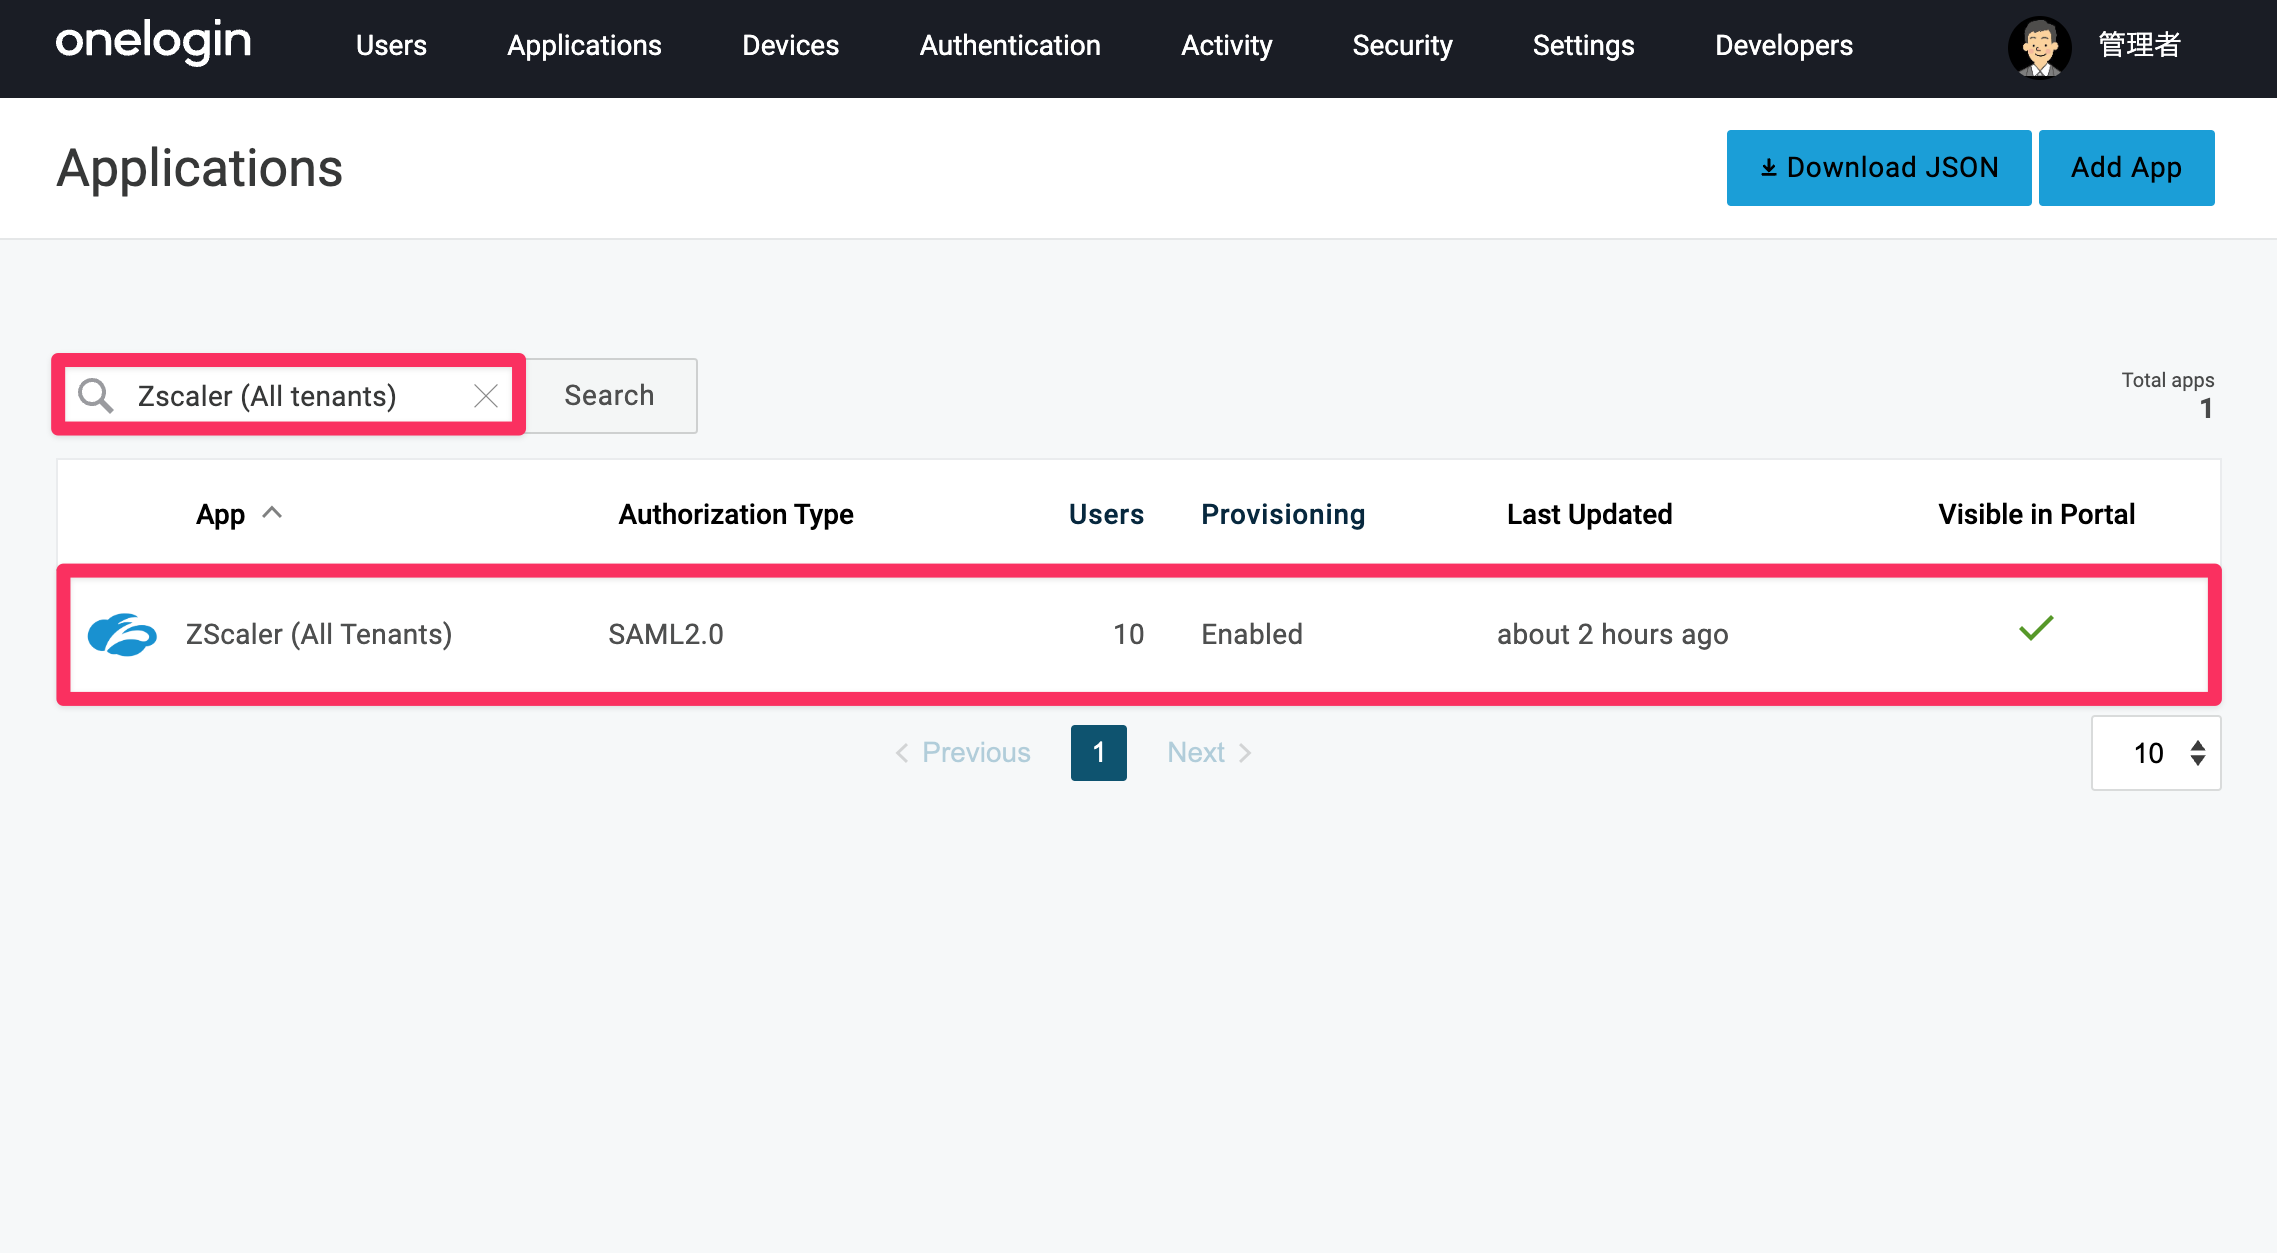Toggle App column sort arrow

pos(272,513)
